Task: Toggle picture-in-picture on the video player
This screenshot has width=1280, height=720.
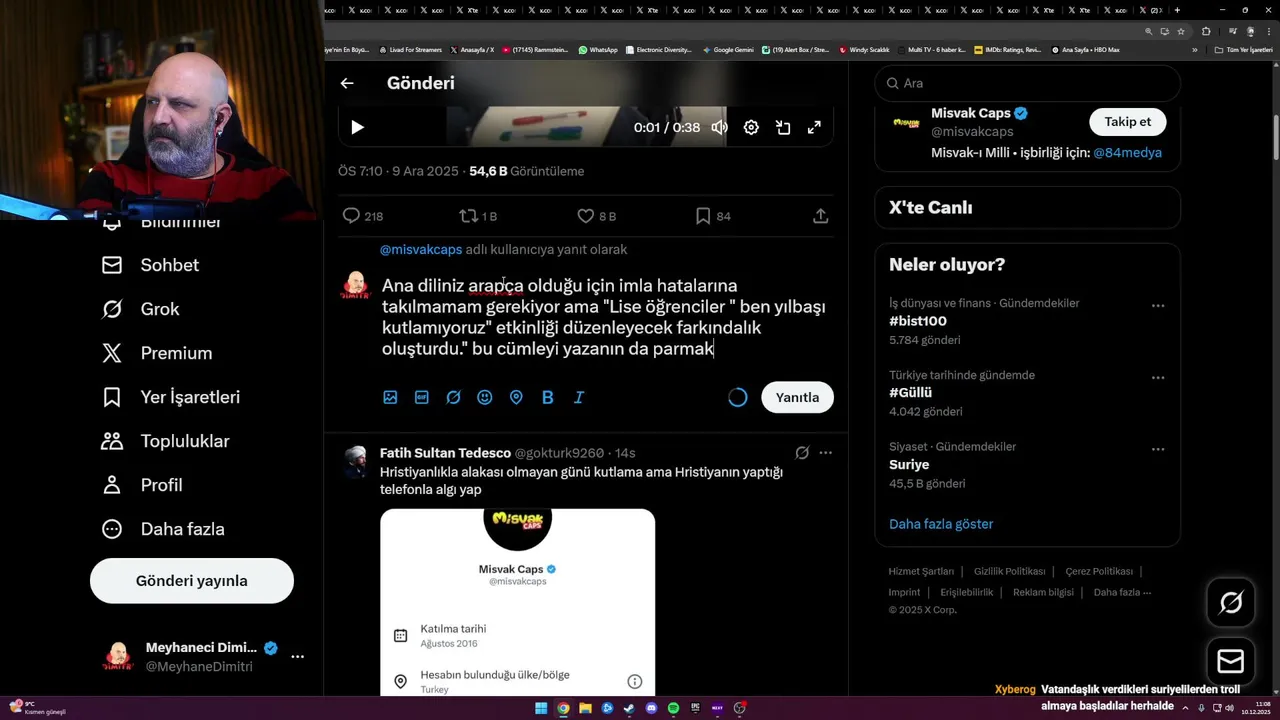Action: tap(783, 127)
